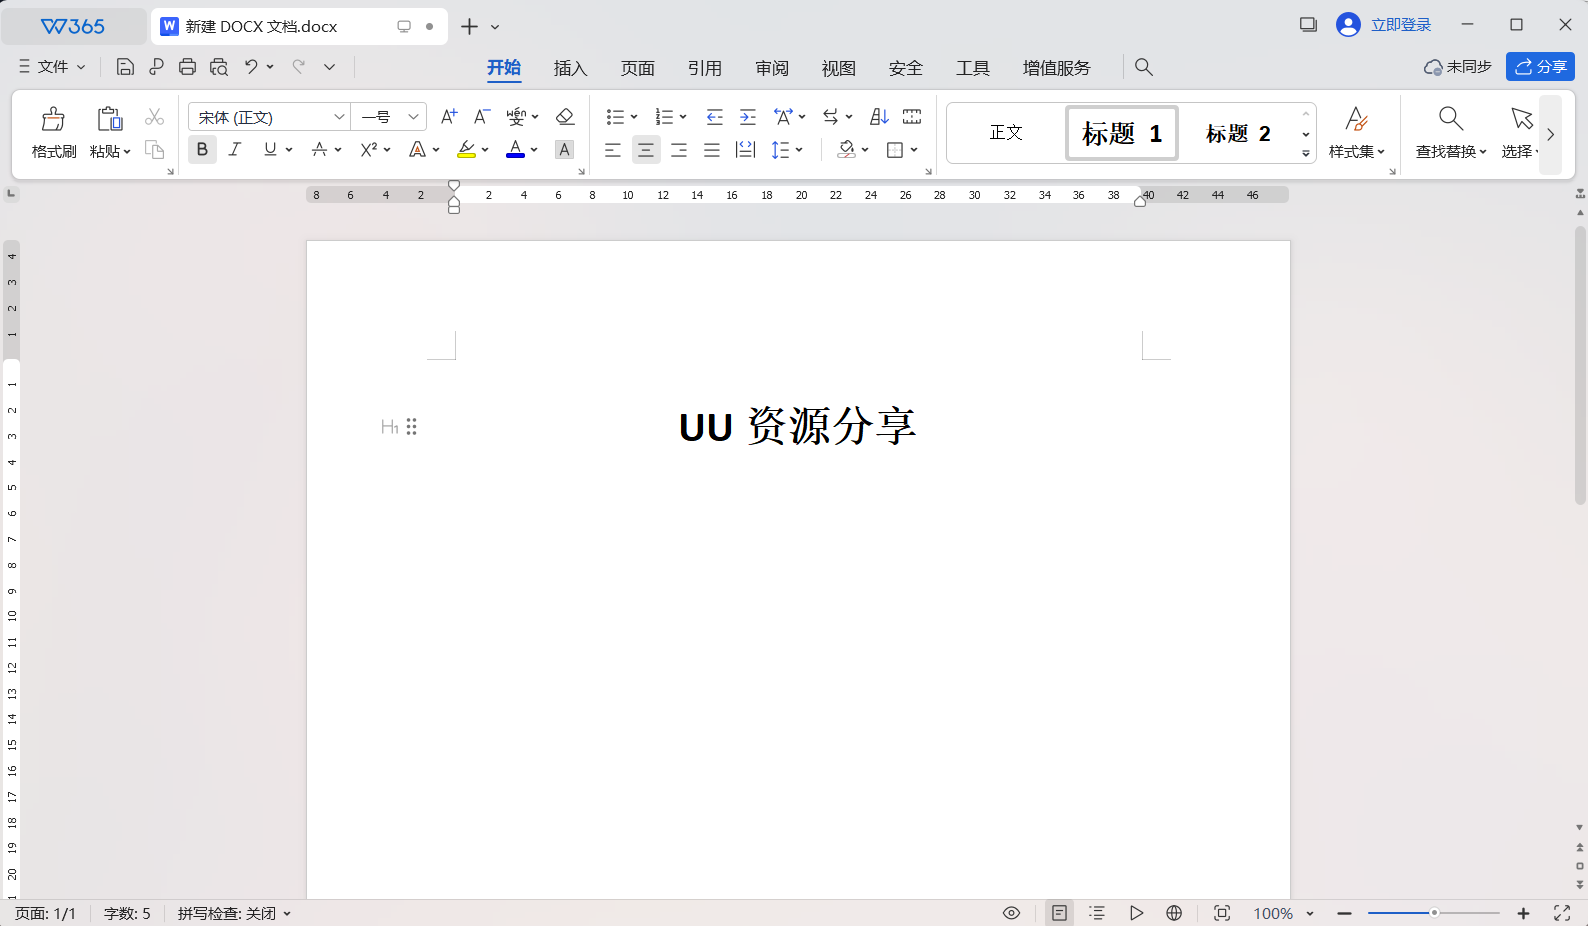Toggle Italic formatting
The image size is (1588, 926).
(x=235, y=150)
